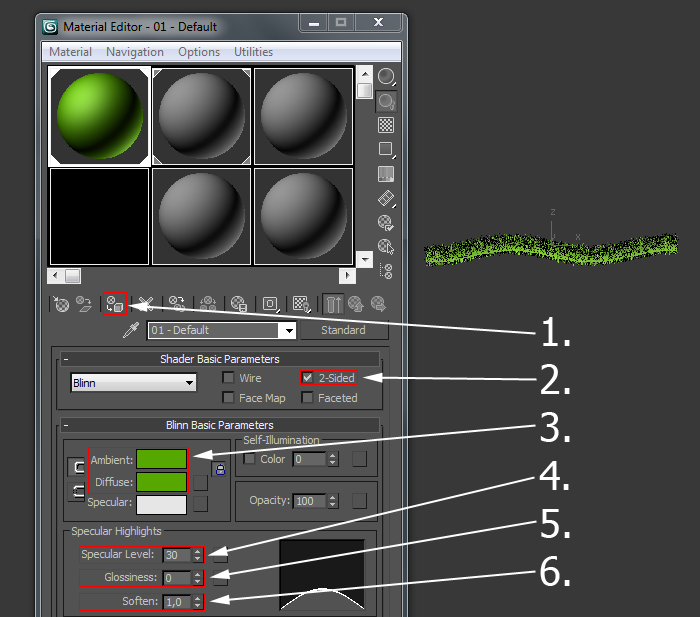This screenshot has height=617, width=700.
Task: Click the Soften value field
Action: pos(178,602)
